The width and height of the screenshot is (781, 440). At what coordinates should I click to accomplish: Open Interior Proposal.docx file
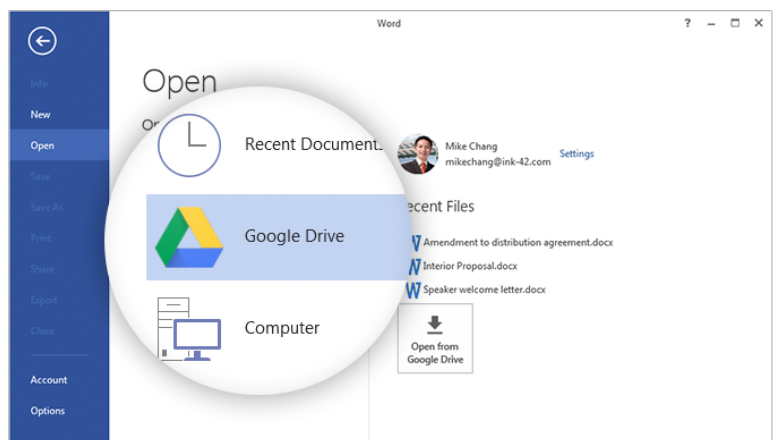[x=470, y=266]
